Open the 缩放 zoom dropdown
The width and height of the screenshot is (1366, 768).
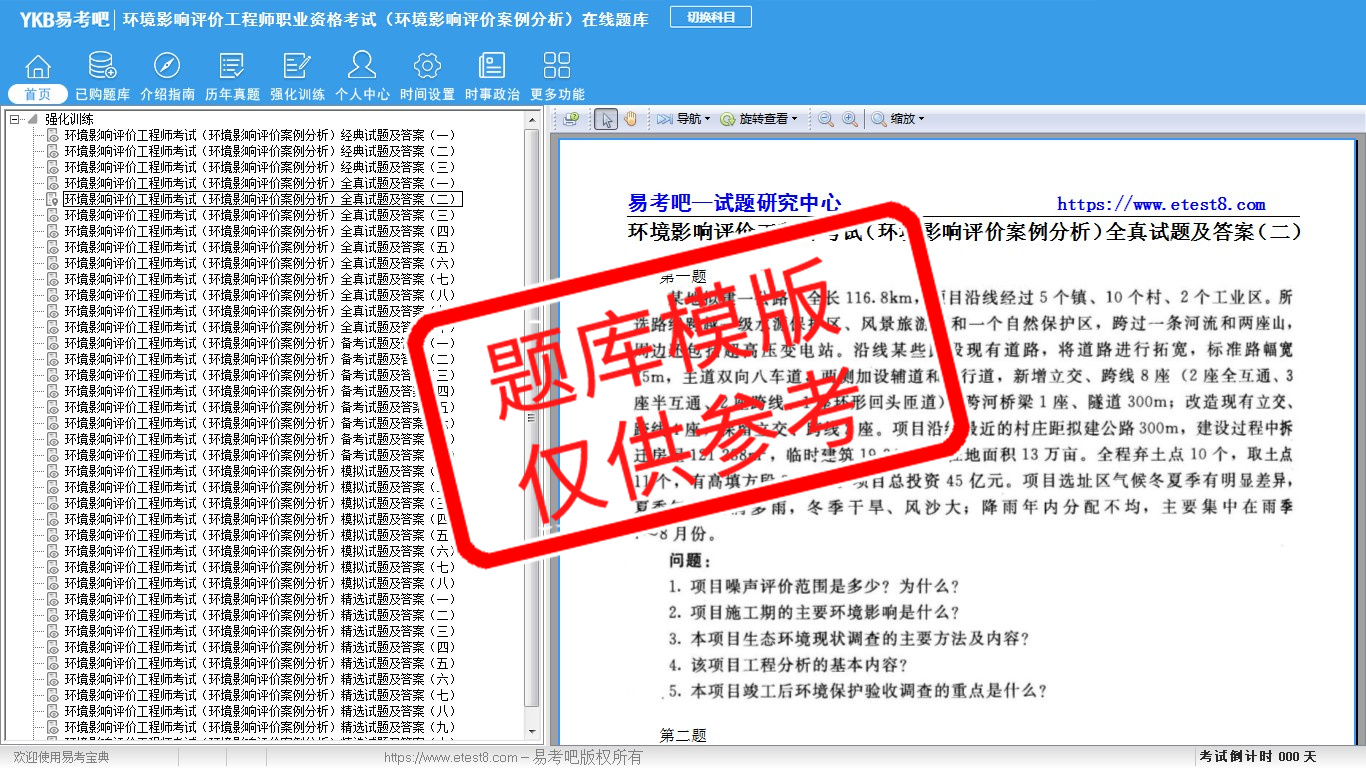(x=898, y=119)
